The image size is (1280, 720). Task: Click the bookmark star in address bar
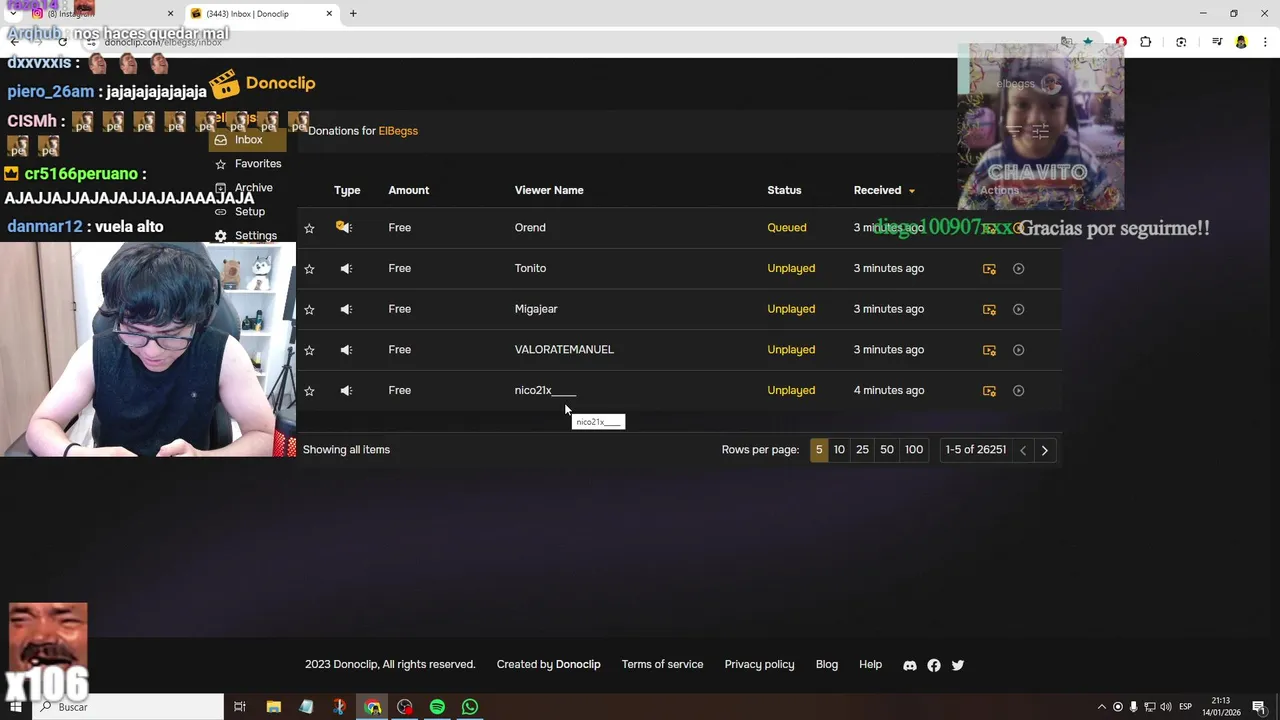(1088, 42)
